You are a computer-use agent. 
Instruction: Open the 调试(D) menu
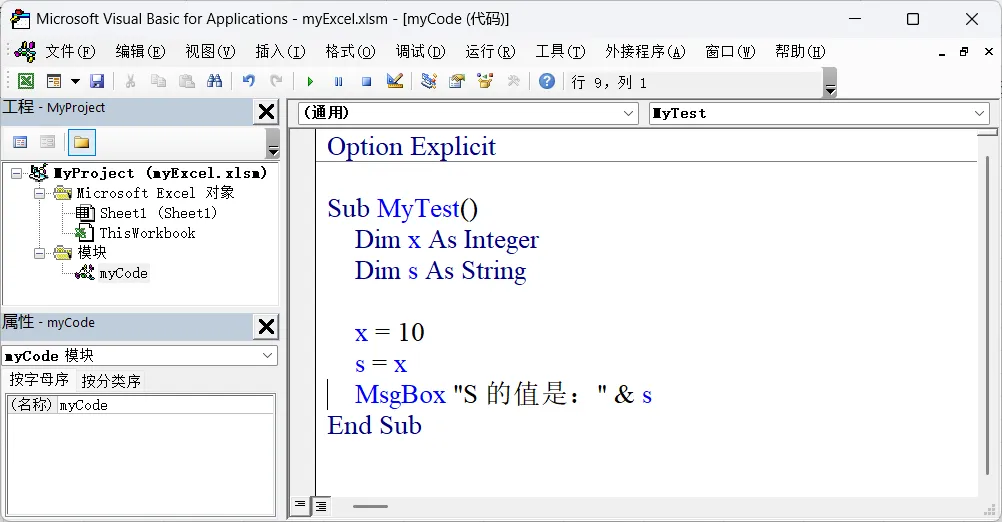pos(420,51)
